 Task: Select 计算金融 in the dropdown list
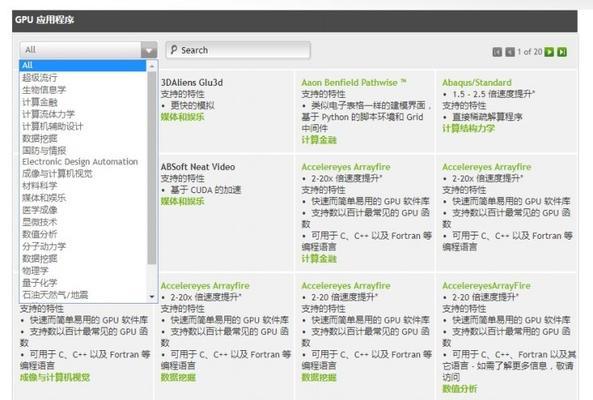pos(40,102)
